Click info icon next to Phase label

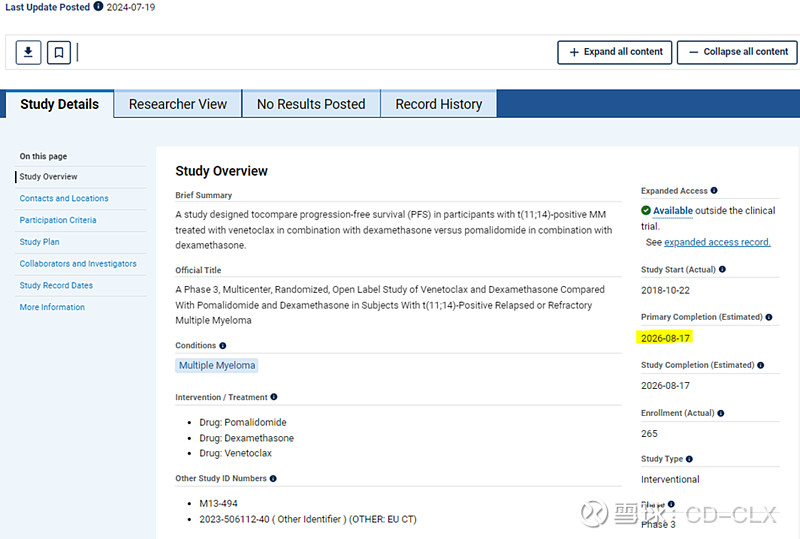(x=671, y=504)
